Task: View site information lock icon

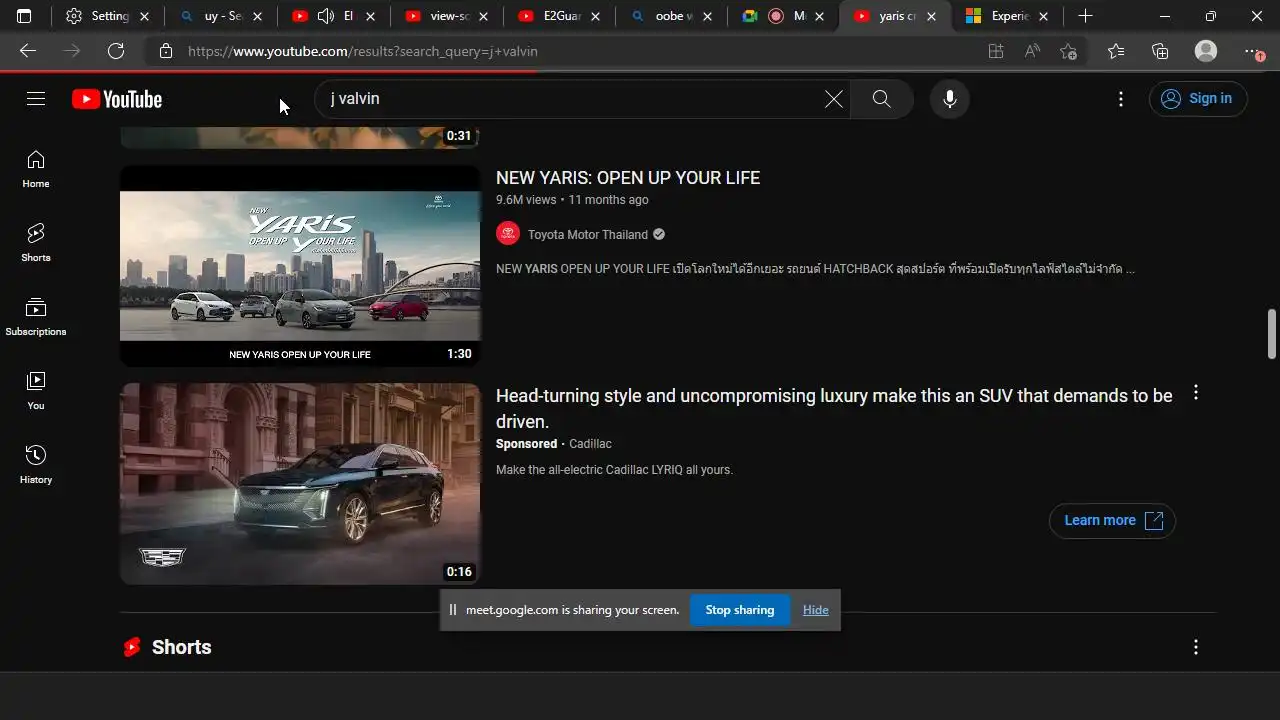Action: click(x=166, y=51)
